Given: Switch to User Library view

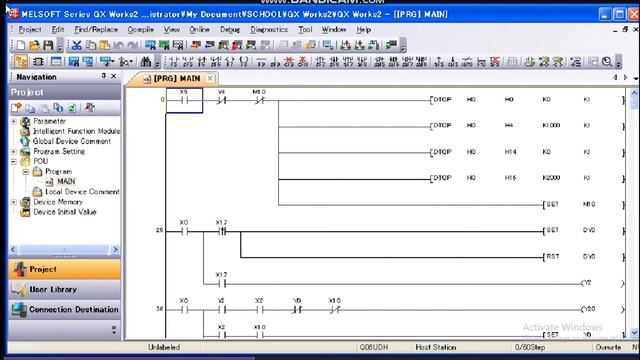Looking at the screenshot, I should [64, 289].
